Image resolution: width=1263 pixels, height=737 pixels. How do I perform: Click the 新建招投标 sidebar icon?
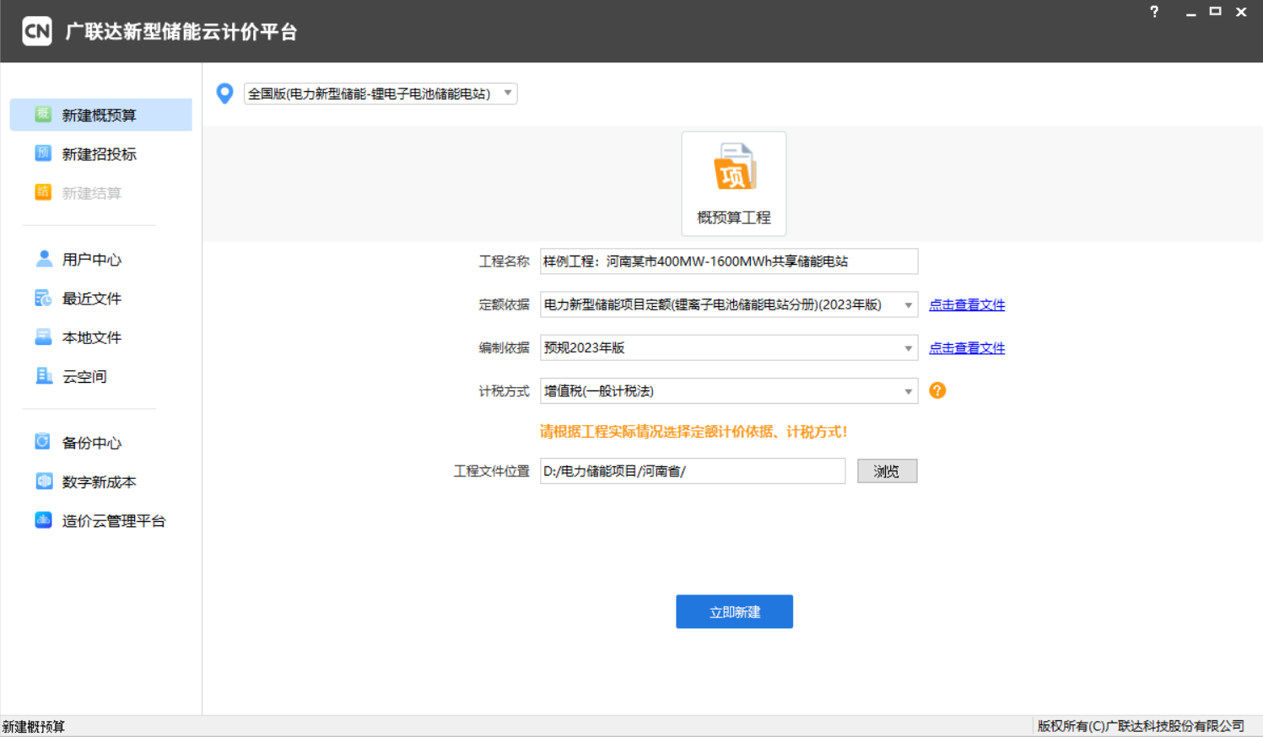43,153
